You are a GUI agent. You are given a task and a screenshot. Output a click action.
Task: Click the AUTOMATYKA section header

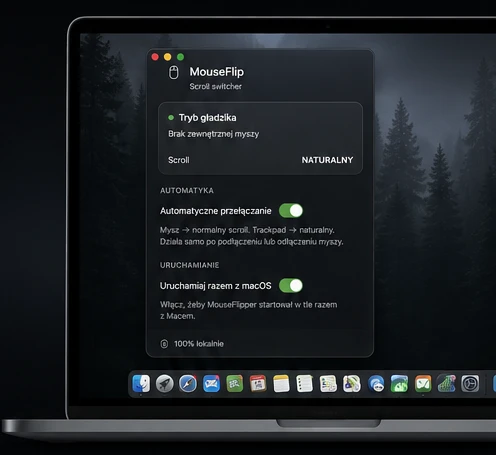pos(187,190)
